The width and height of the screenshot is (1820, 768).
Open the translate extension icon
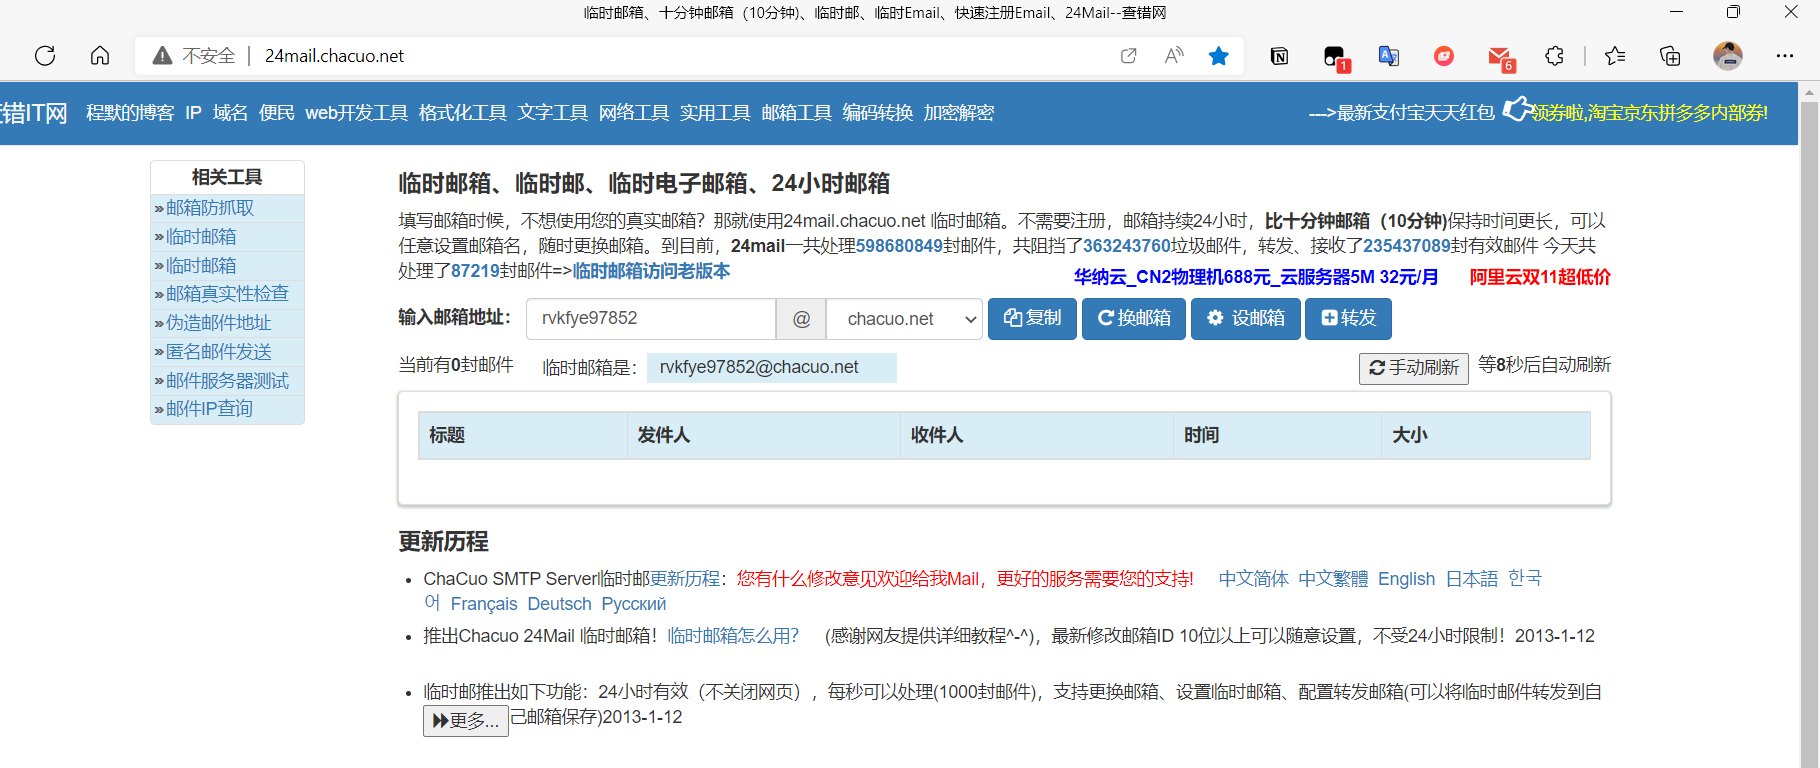(x=1389, y=56)
